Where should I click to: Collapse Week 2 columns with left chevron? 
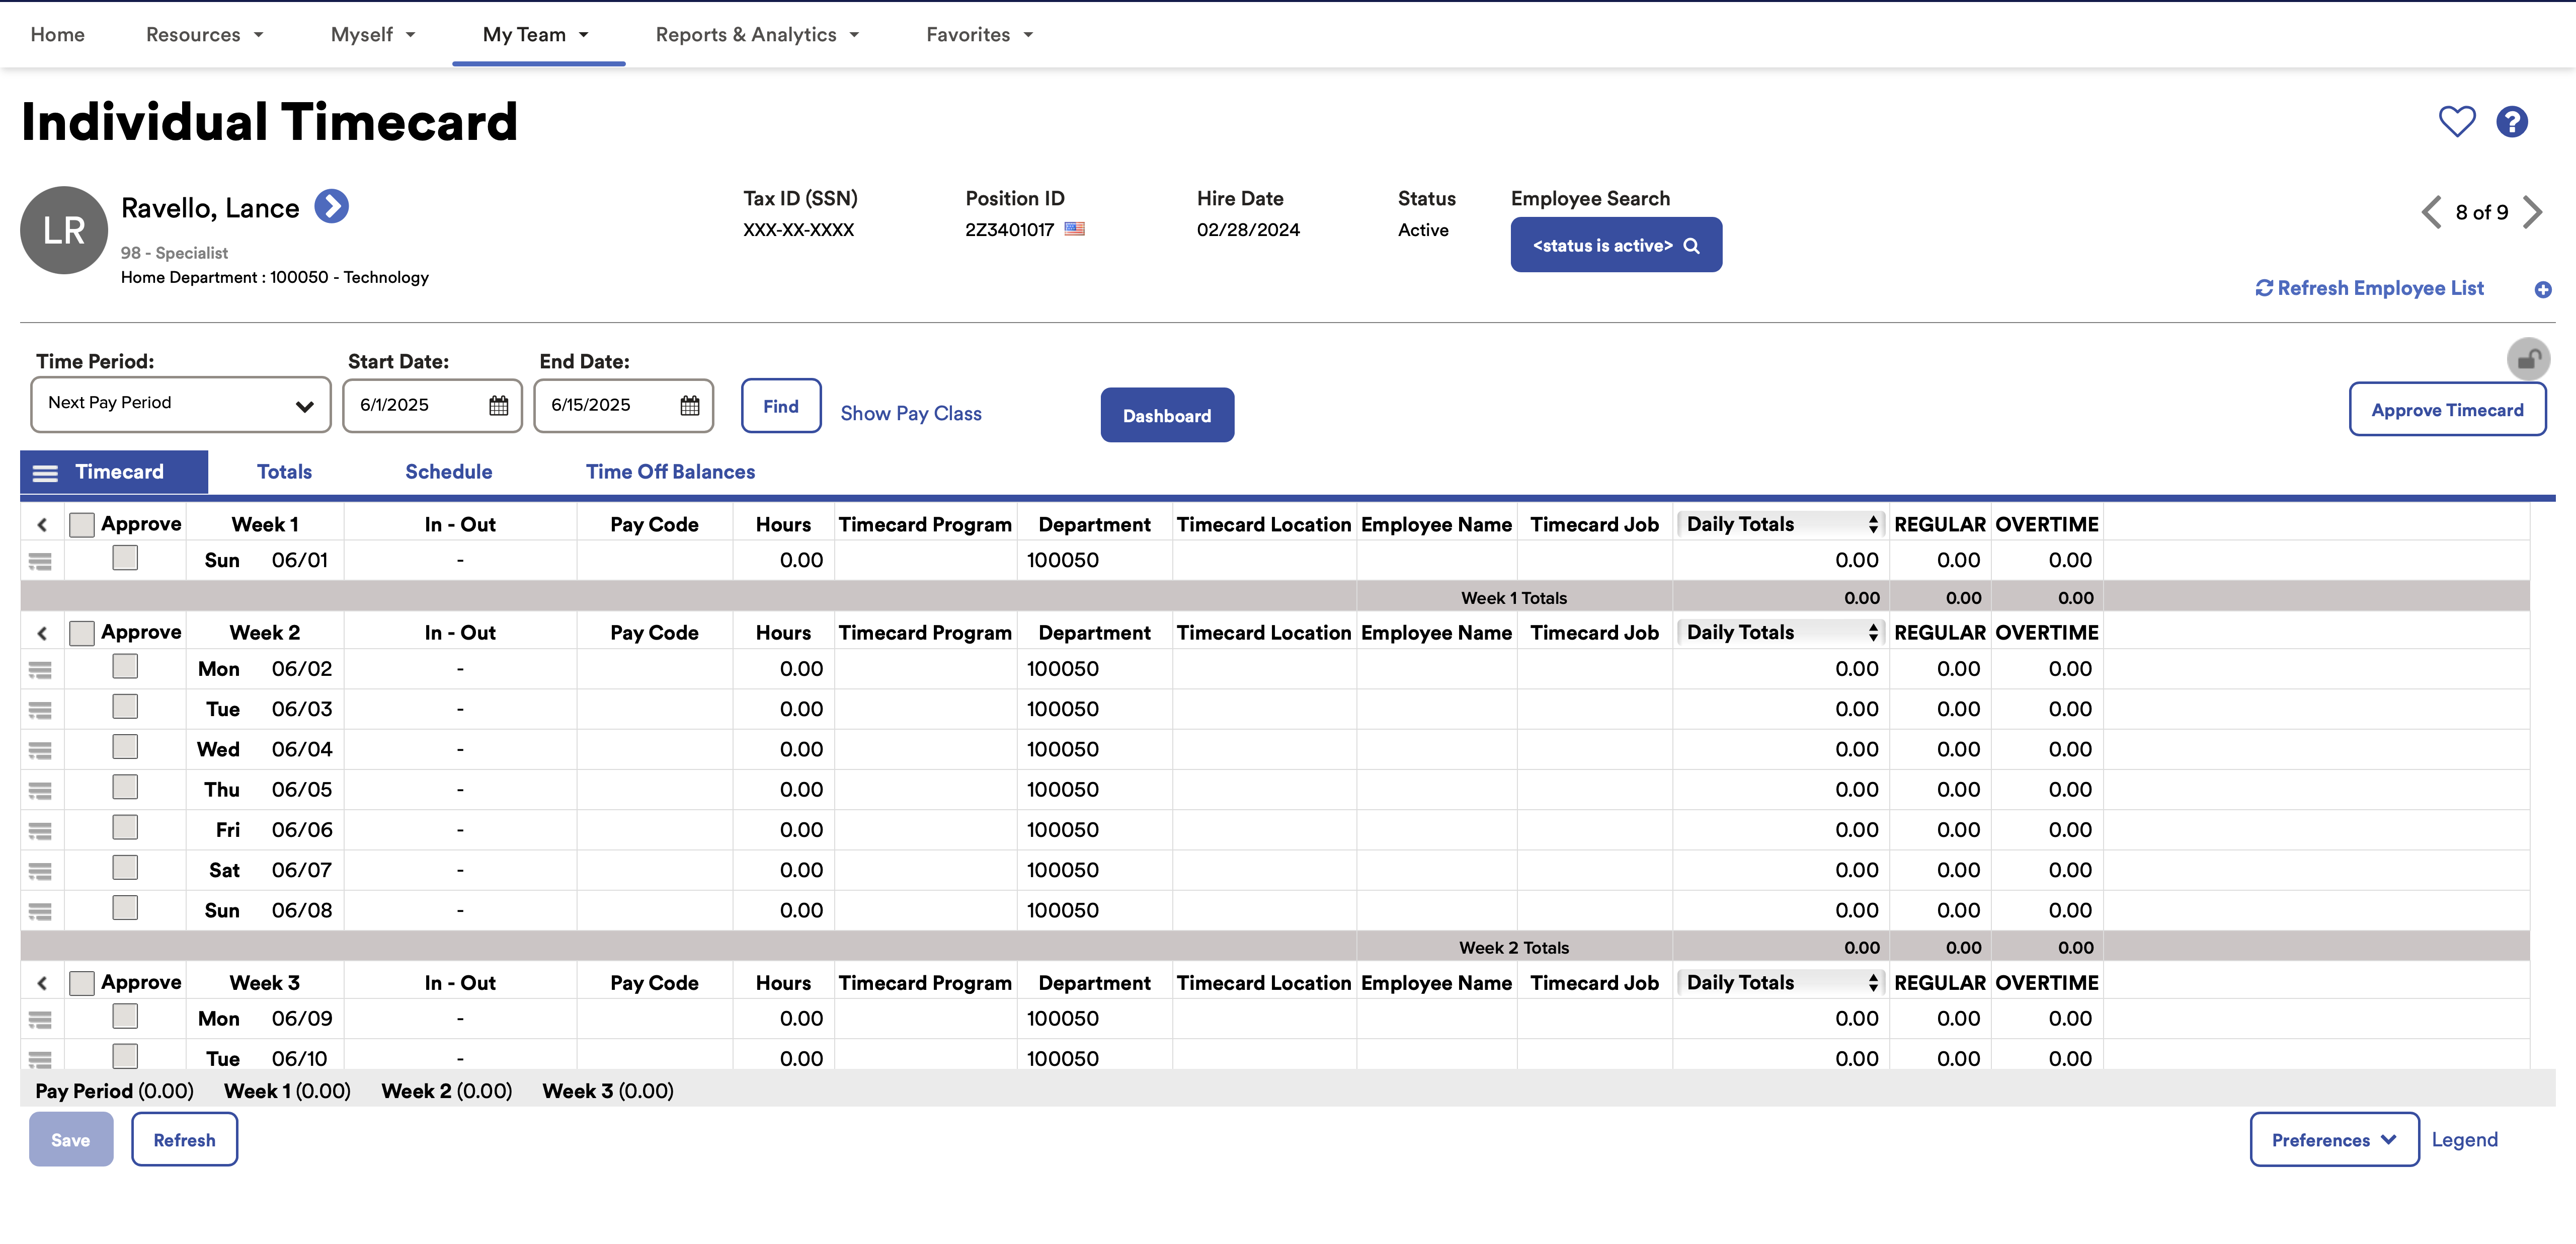coord(42,633)
